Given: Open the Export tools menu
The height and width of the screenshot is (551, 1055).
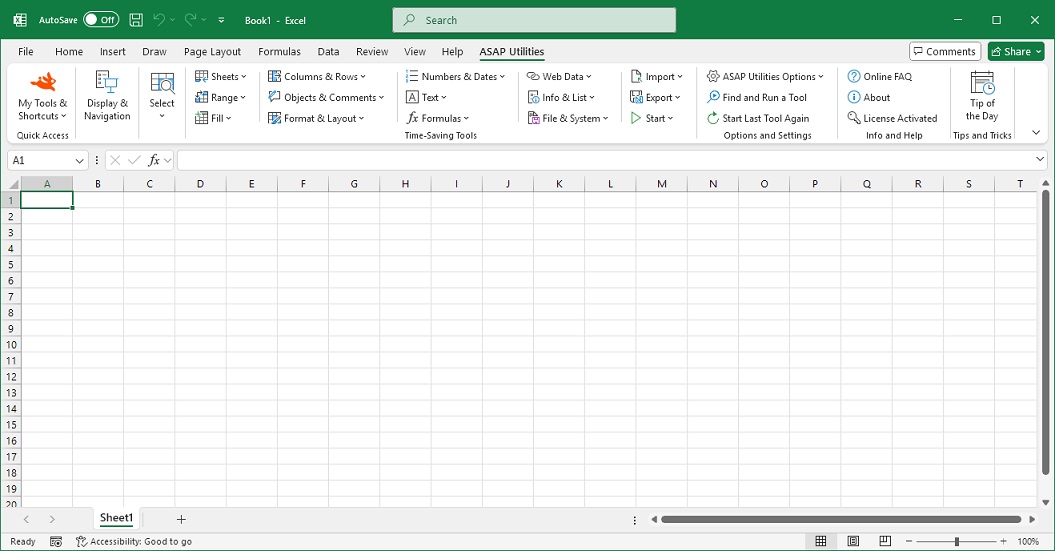Looking at the screenshot, I should 655,98.
